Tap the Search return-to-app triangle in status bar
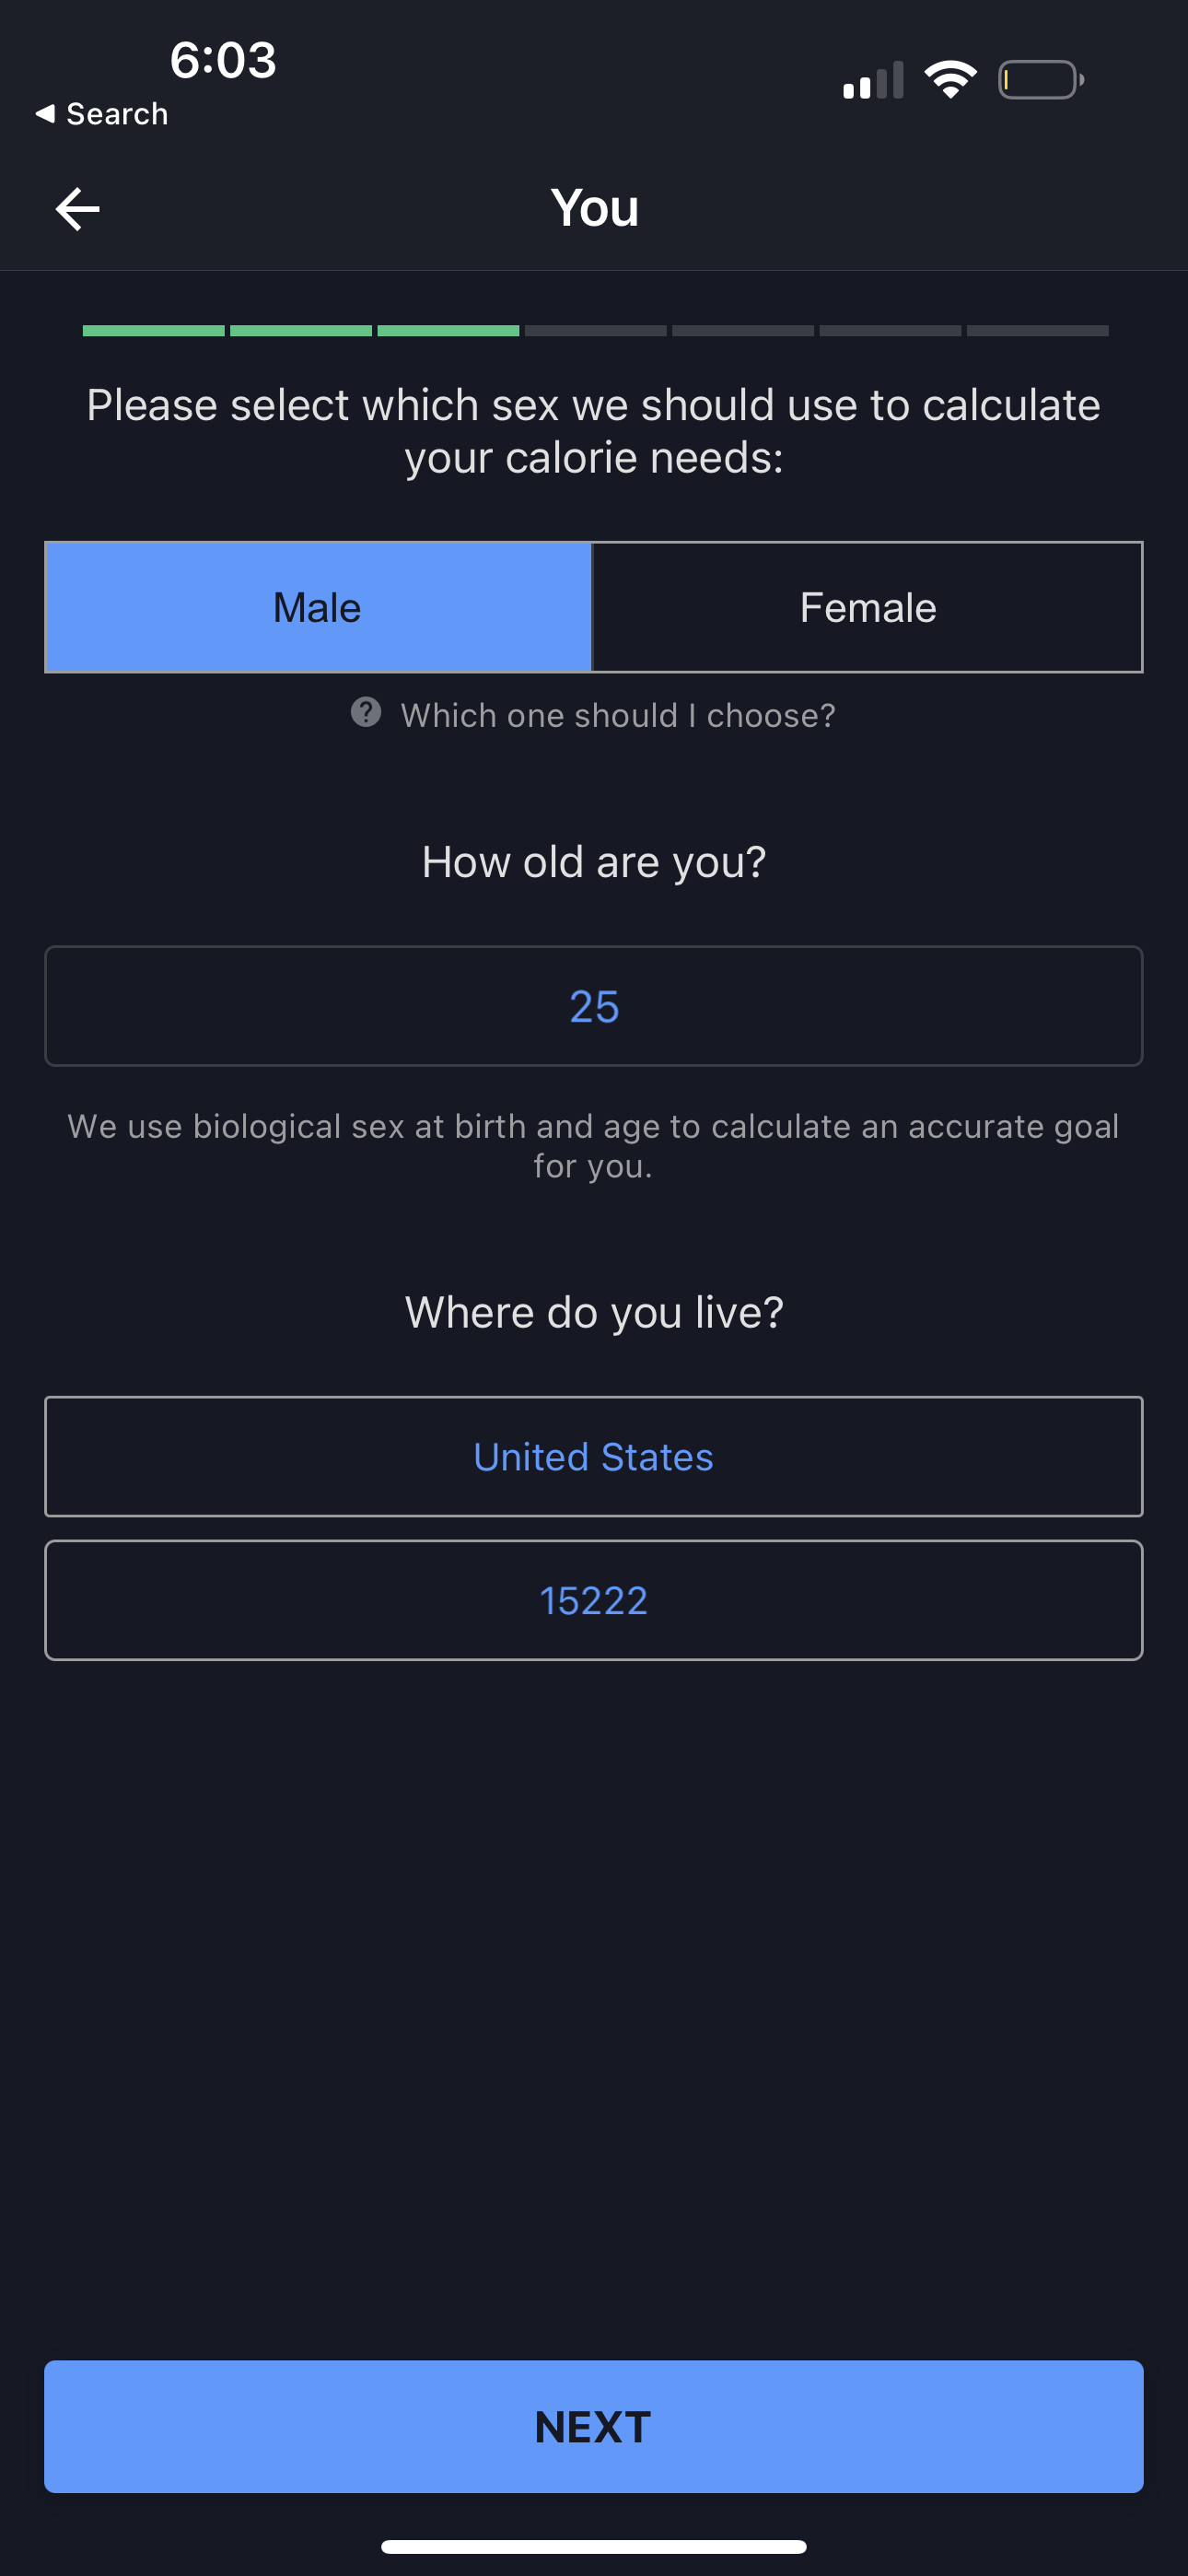Viewport: 1188px width, 2576px height. pyautogui.click(x=45, y=114)
